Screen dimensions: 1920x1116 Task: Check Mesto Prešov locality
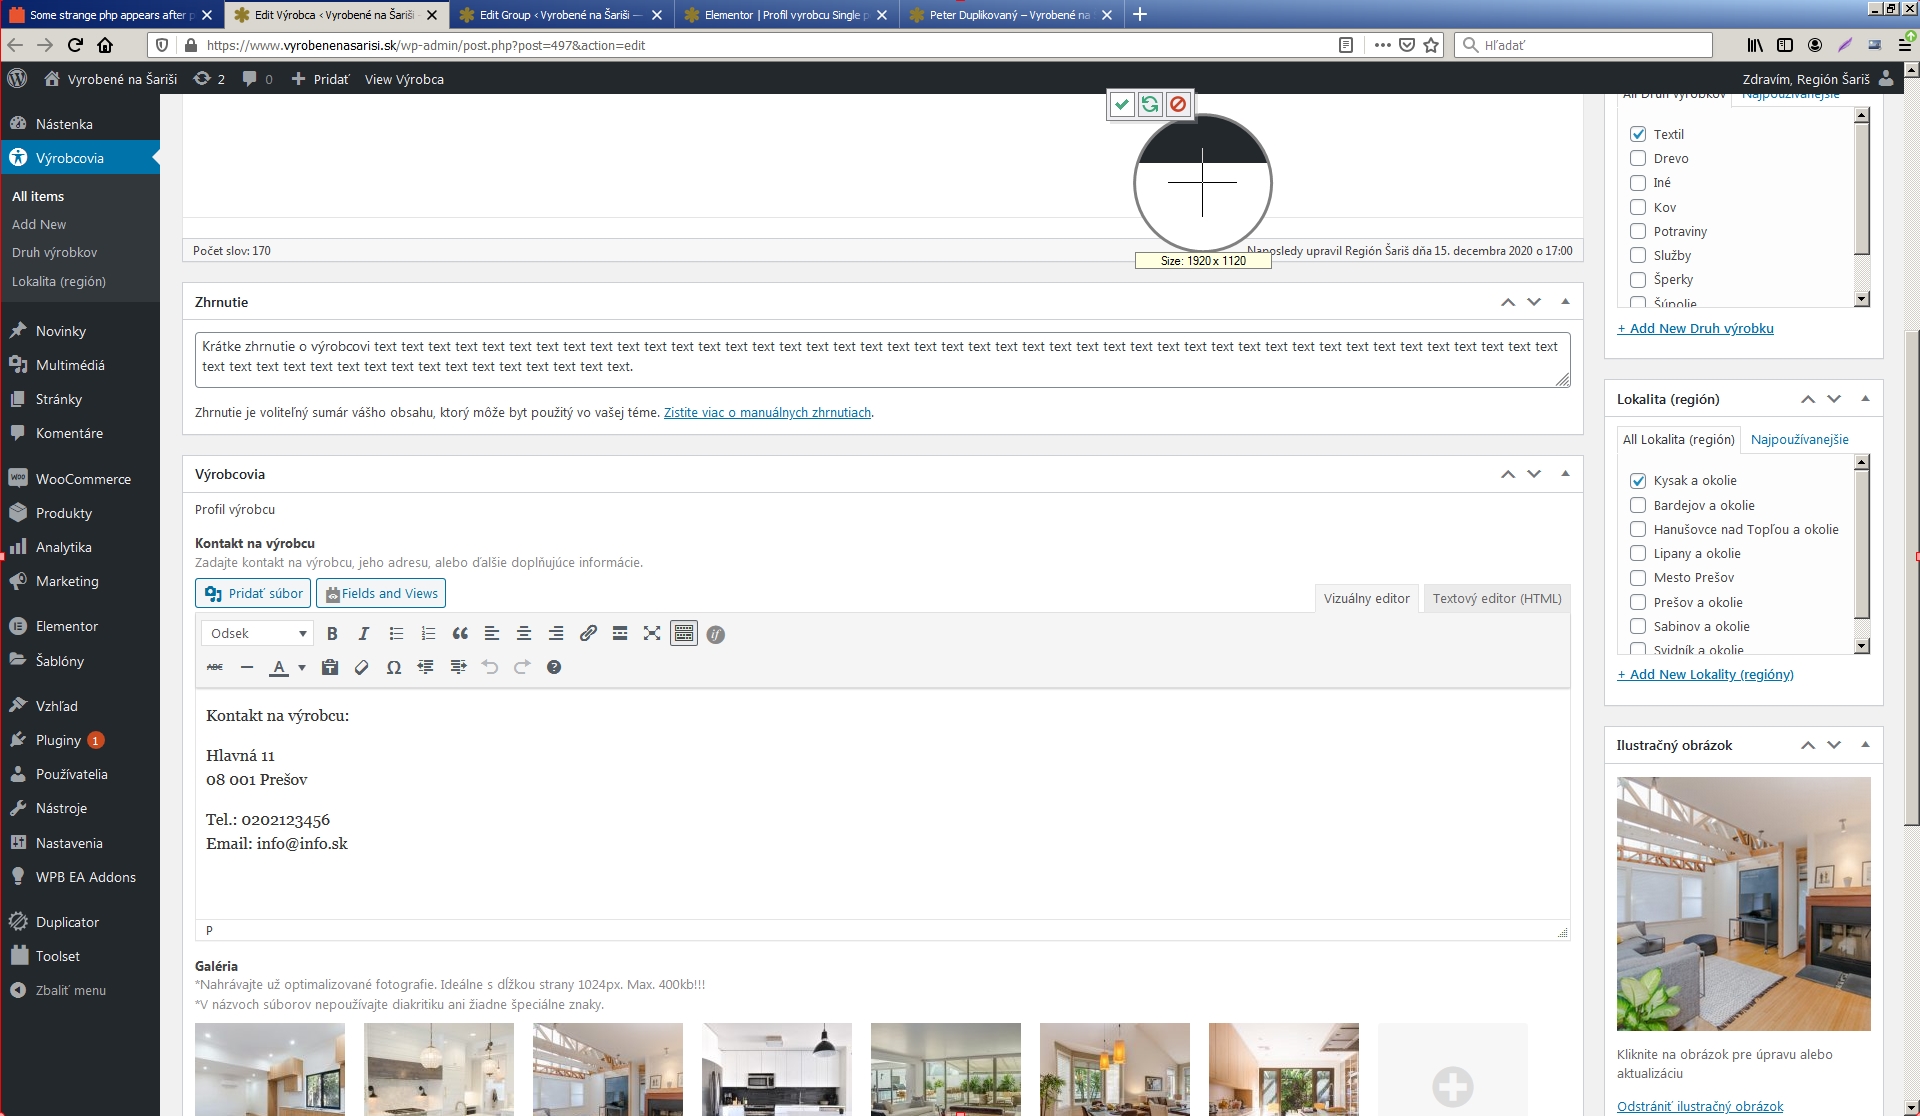point(1638,578)
